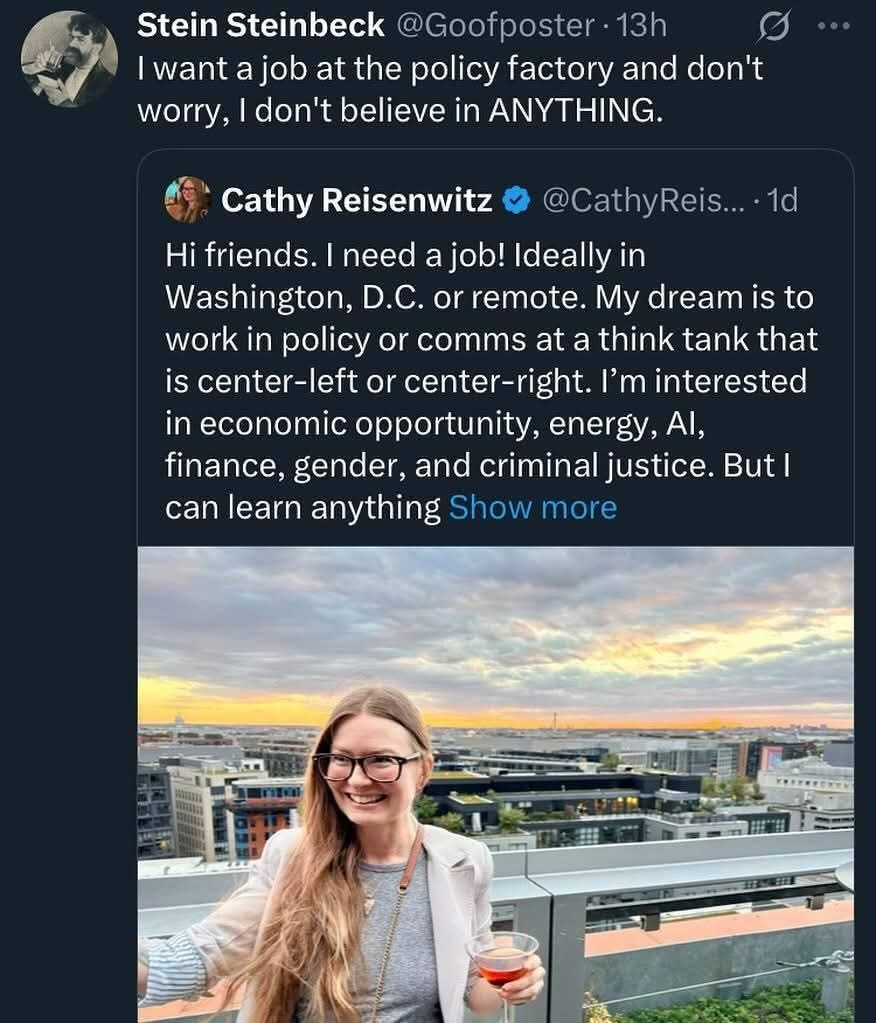The height and width of the screenshot is (1023, 876).
Task: Click the blue verified checkmark badge
Action: pos(516,201)
